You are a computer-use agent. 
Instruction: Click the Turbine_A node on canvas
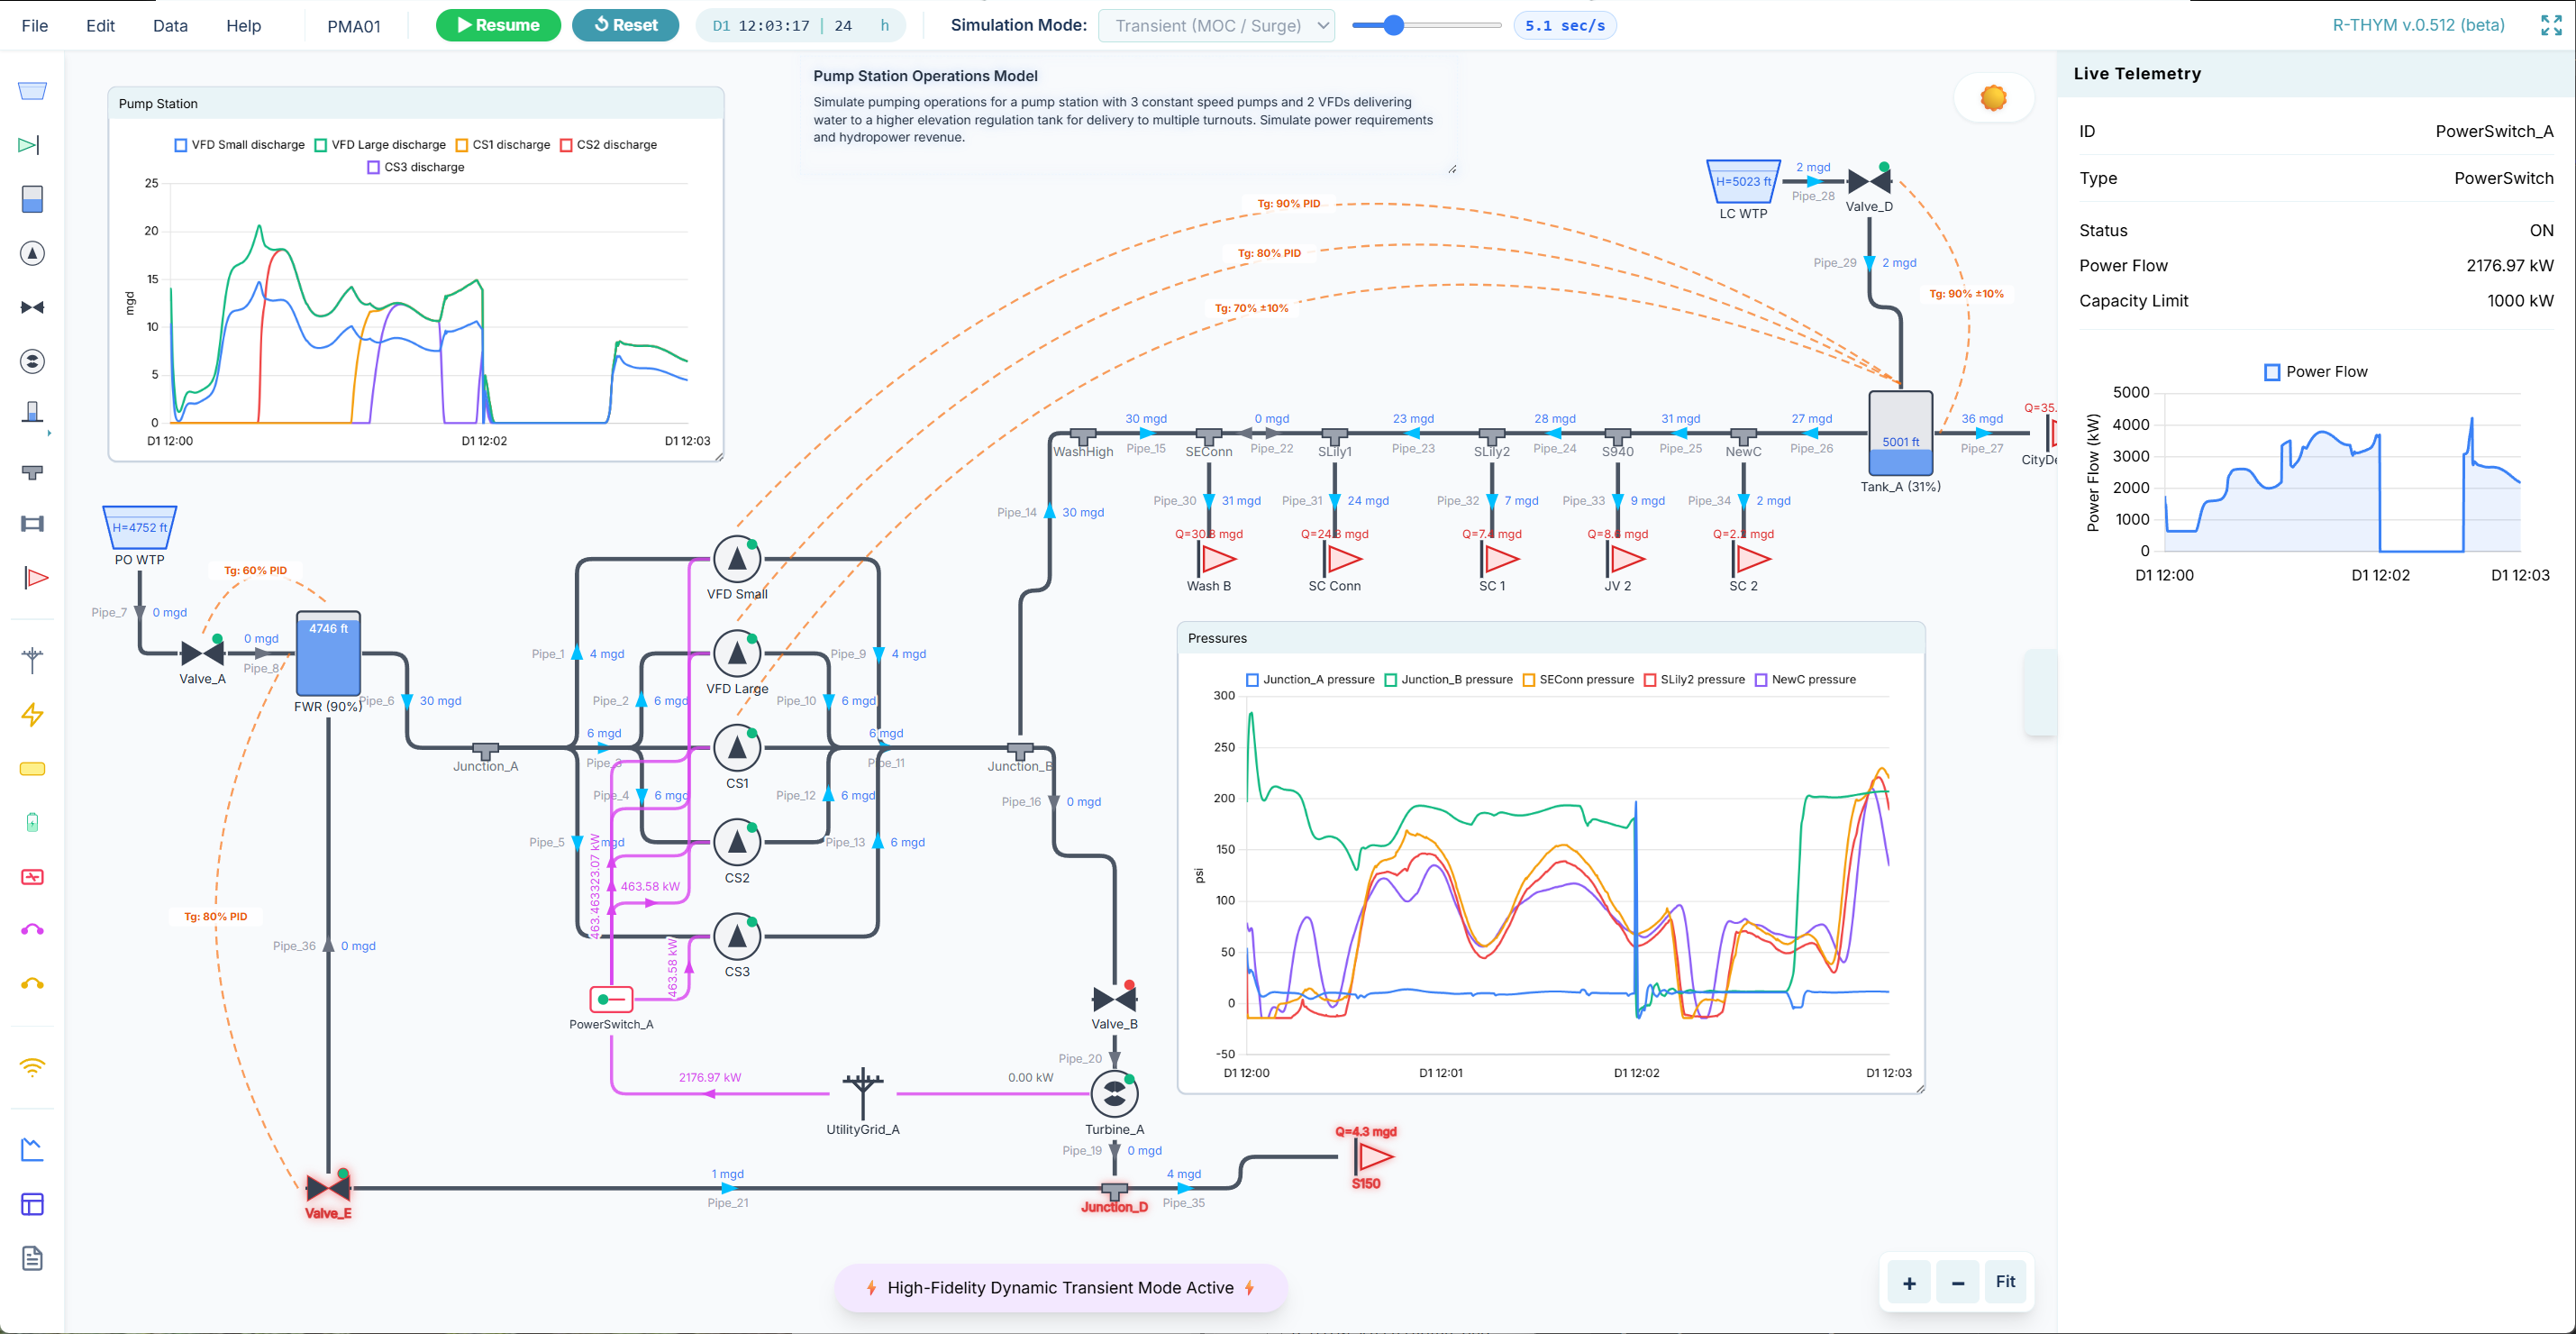1114,1094
